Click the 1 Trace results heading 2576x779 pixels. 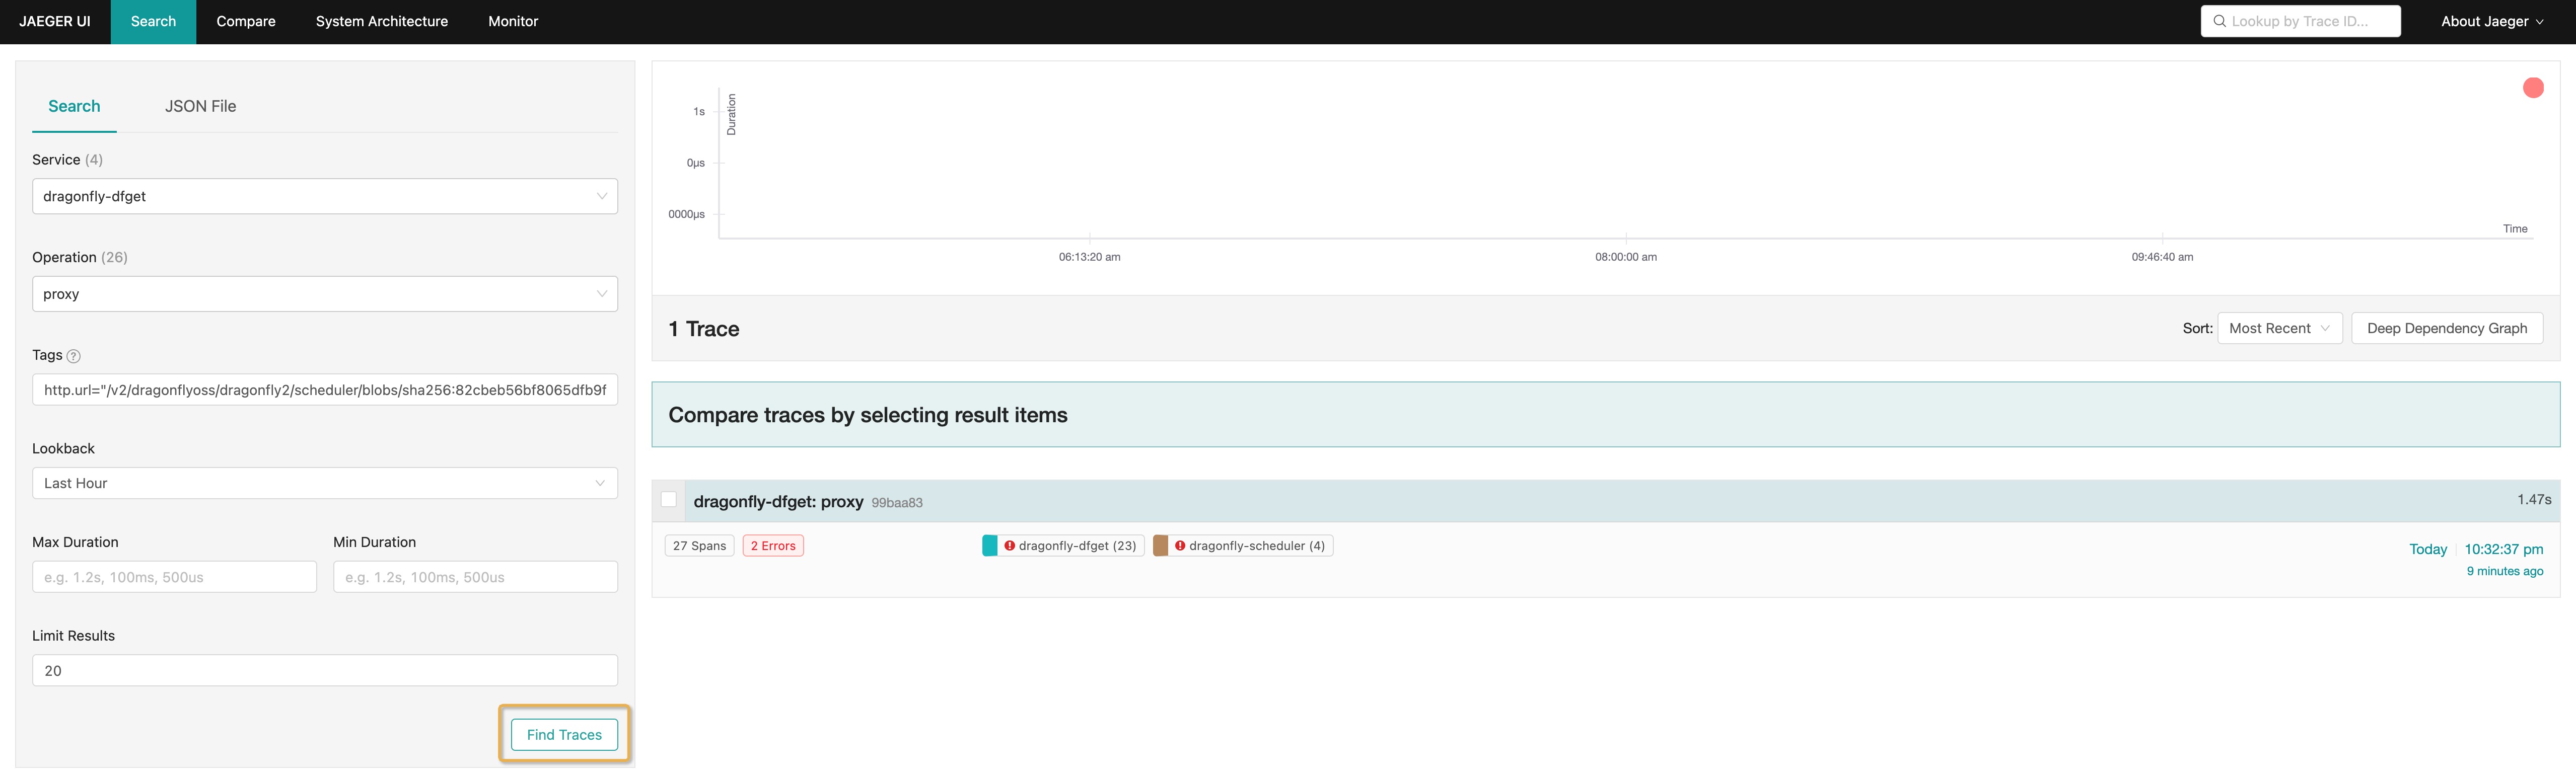[704, 329]
